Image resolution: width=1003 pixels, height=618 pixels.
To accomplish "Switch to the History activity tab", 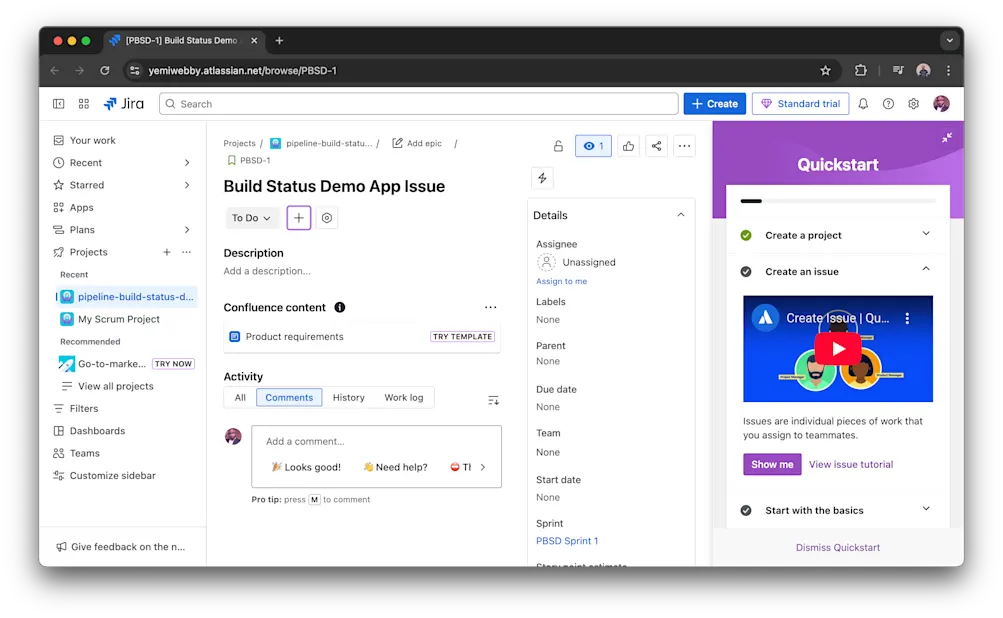I will tap(348, 397).
